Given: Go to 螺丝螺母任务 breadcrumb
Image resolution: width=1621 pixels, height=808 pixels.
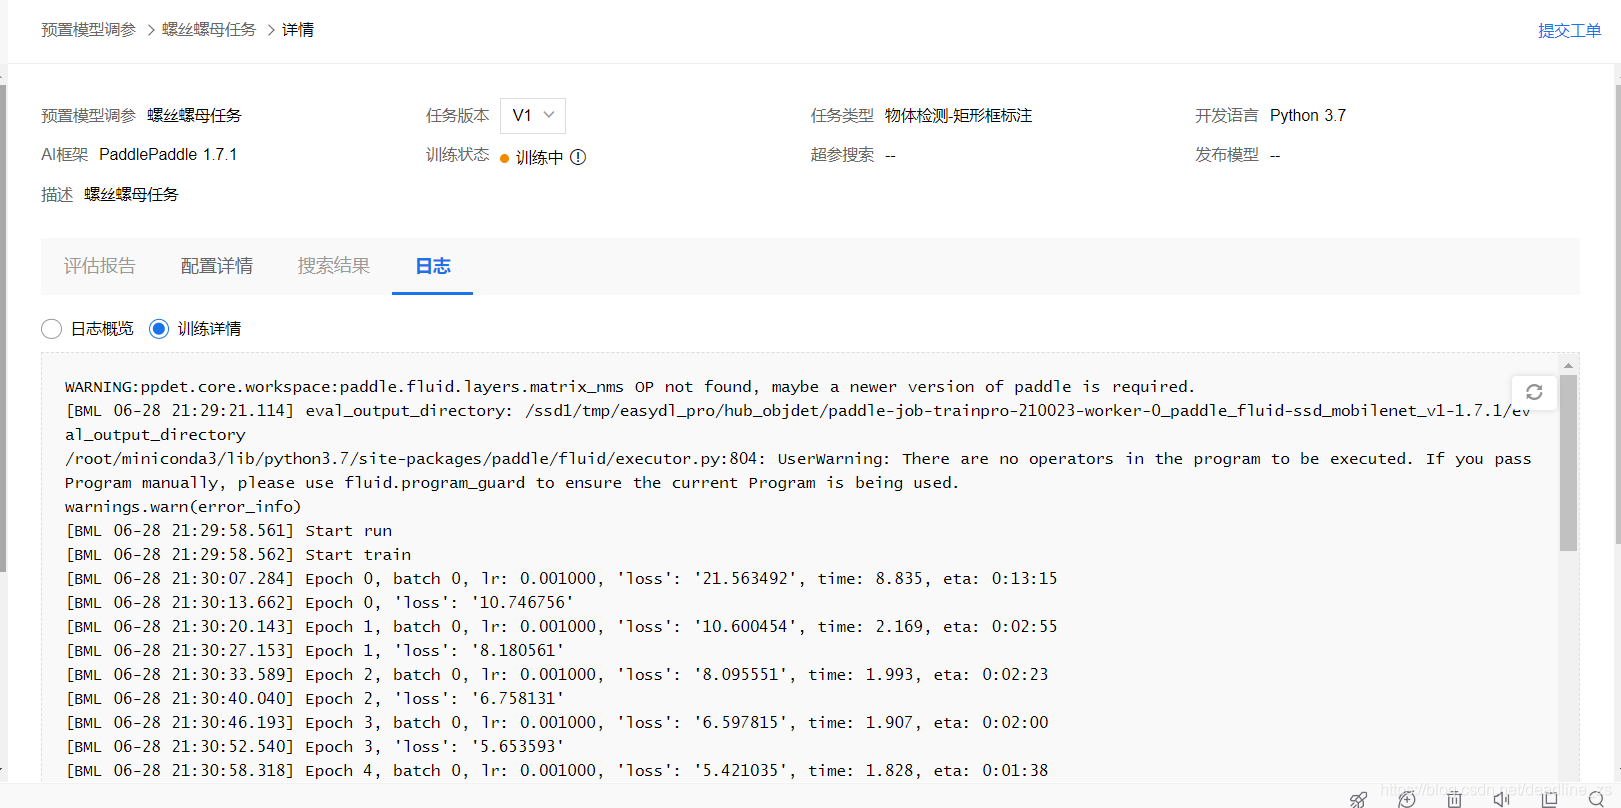Looking at the screenshot, I should click(x=209, y=30).
